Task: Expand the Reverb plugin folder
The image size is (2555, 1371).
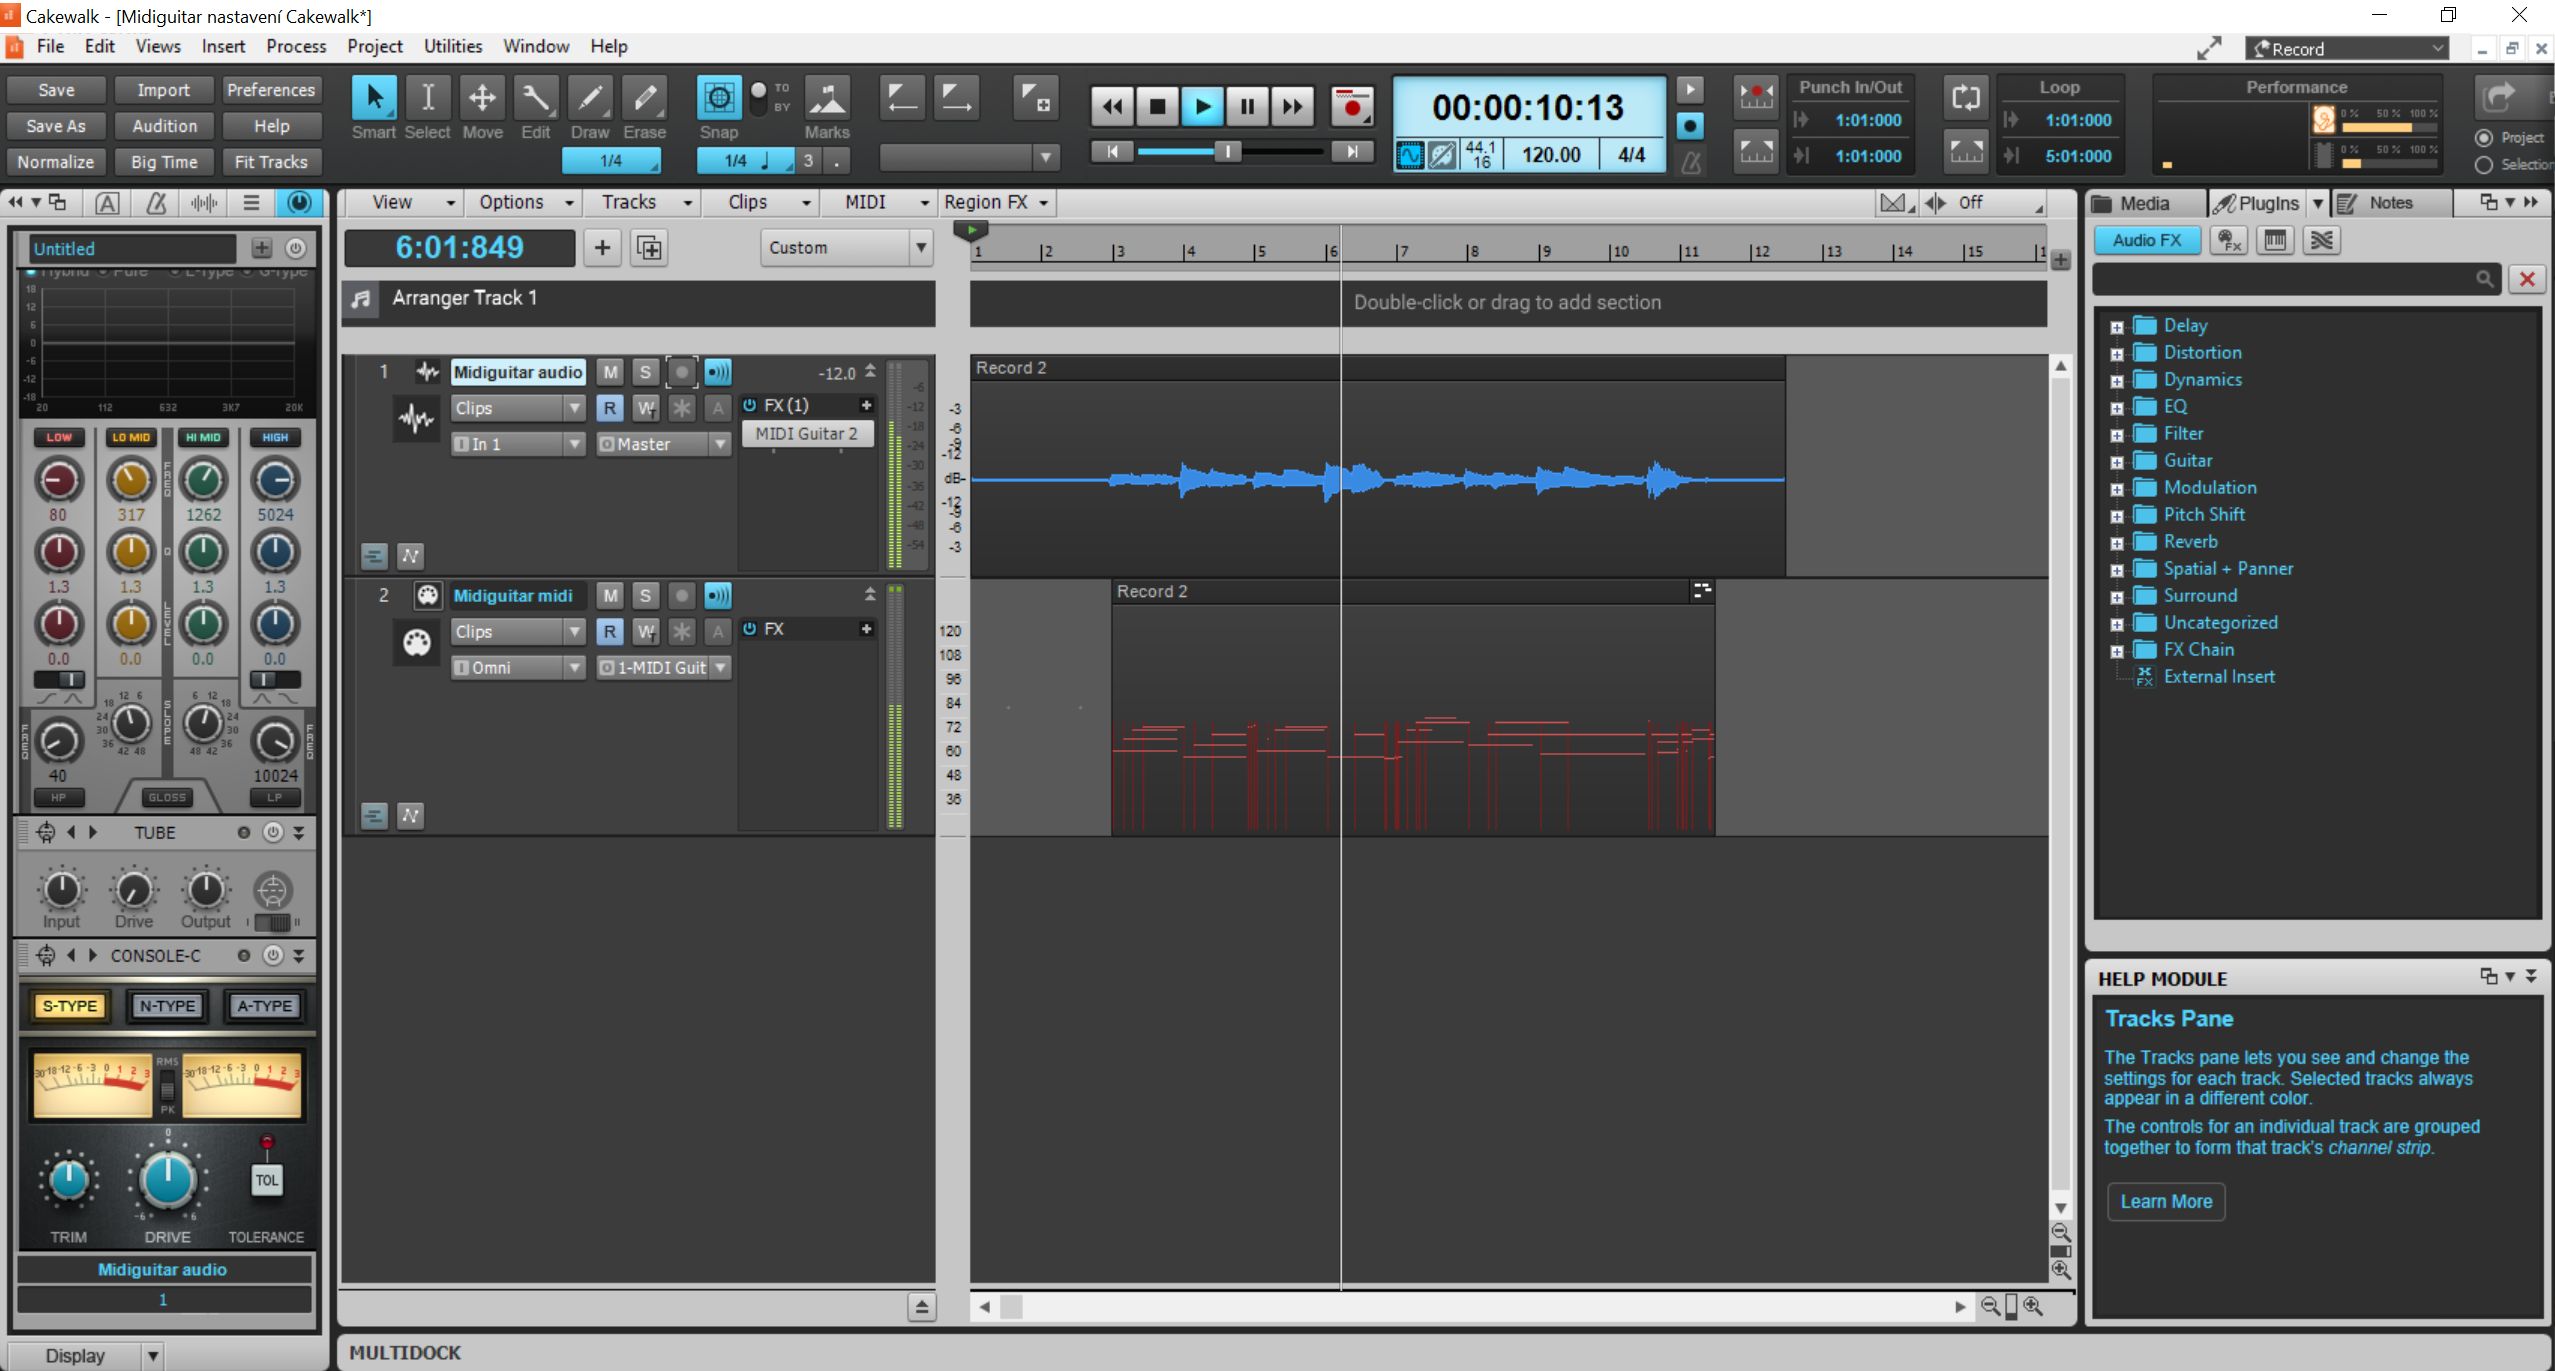Action: coord(2116,543)
